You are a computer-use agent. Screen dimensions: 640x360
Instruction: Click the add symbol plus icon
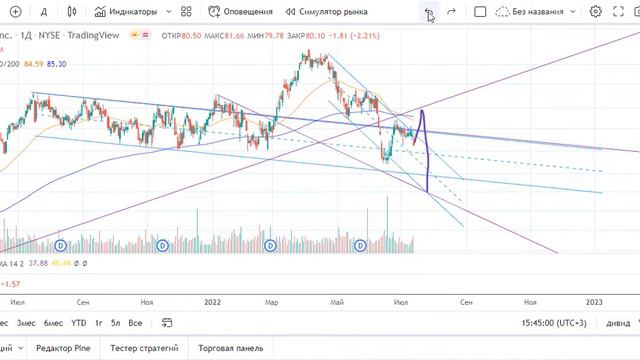click(16, 12)
